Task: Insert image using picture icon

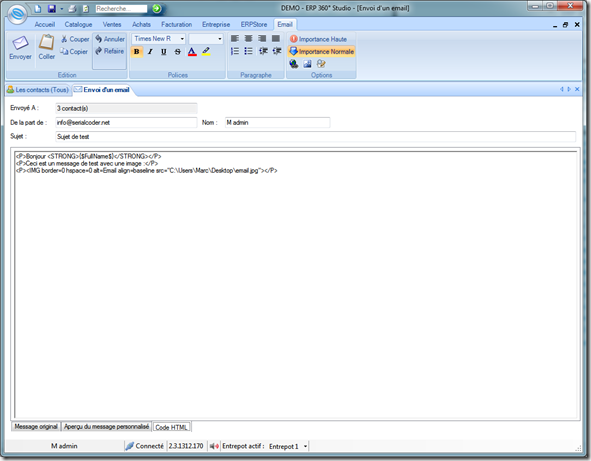Action: click(x=307, y=64)
